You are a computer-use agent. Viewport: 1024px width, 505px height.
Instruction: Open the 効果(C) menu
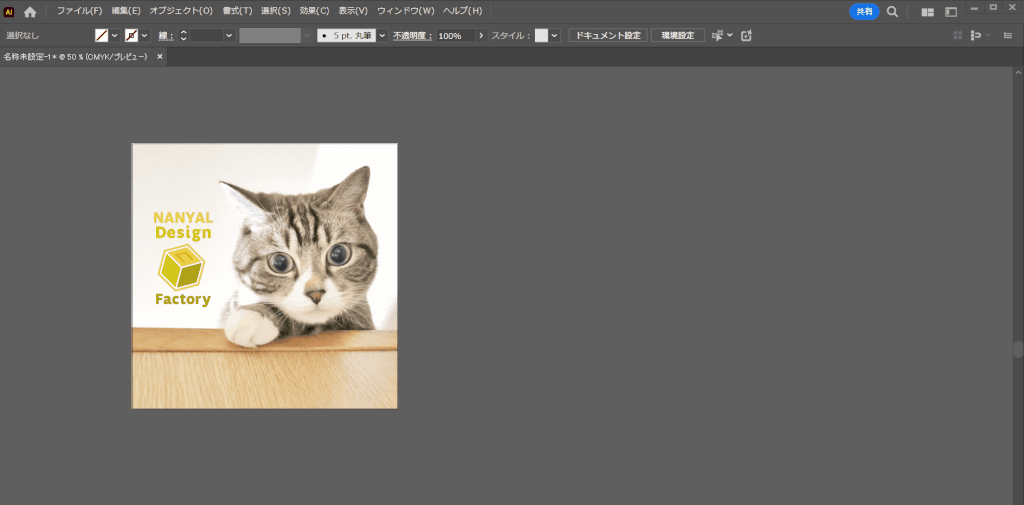[314, 11]
